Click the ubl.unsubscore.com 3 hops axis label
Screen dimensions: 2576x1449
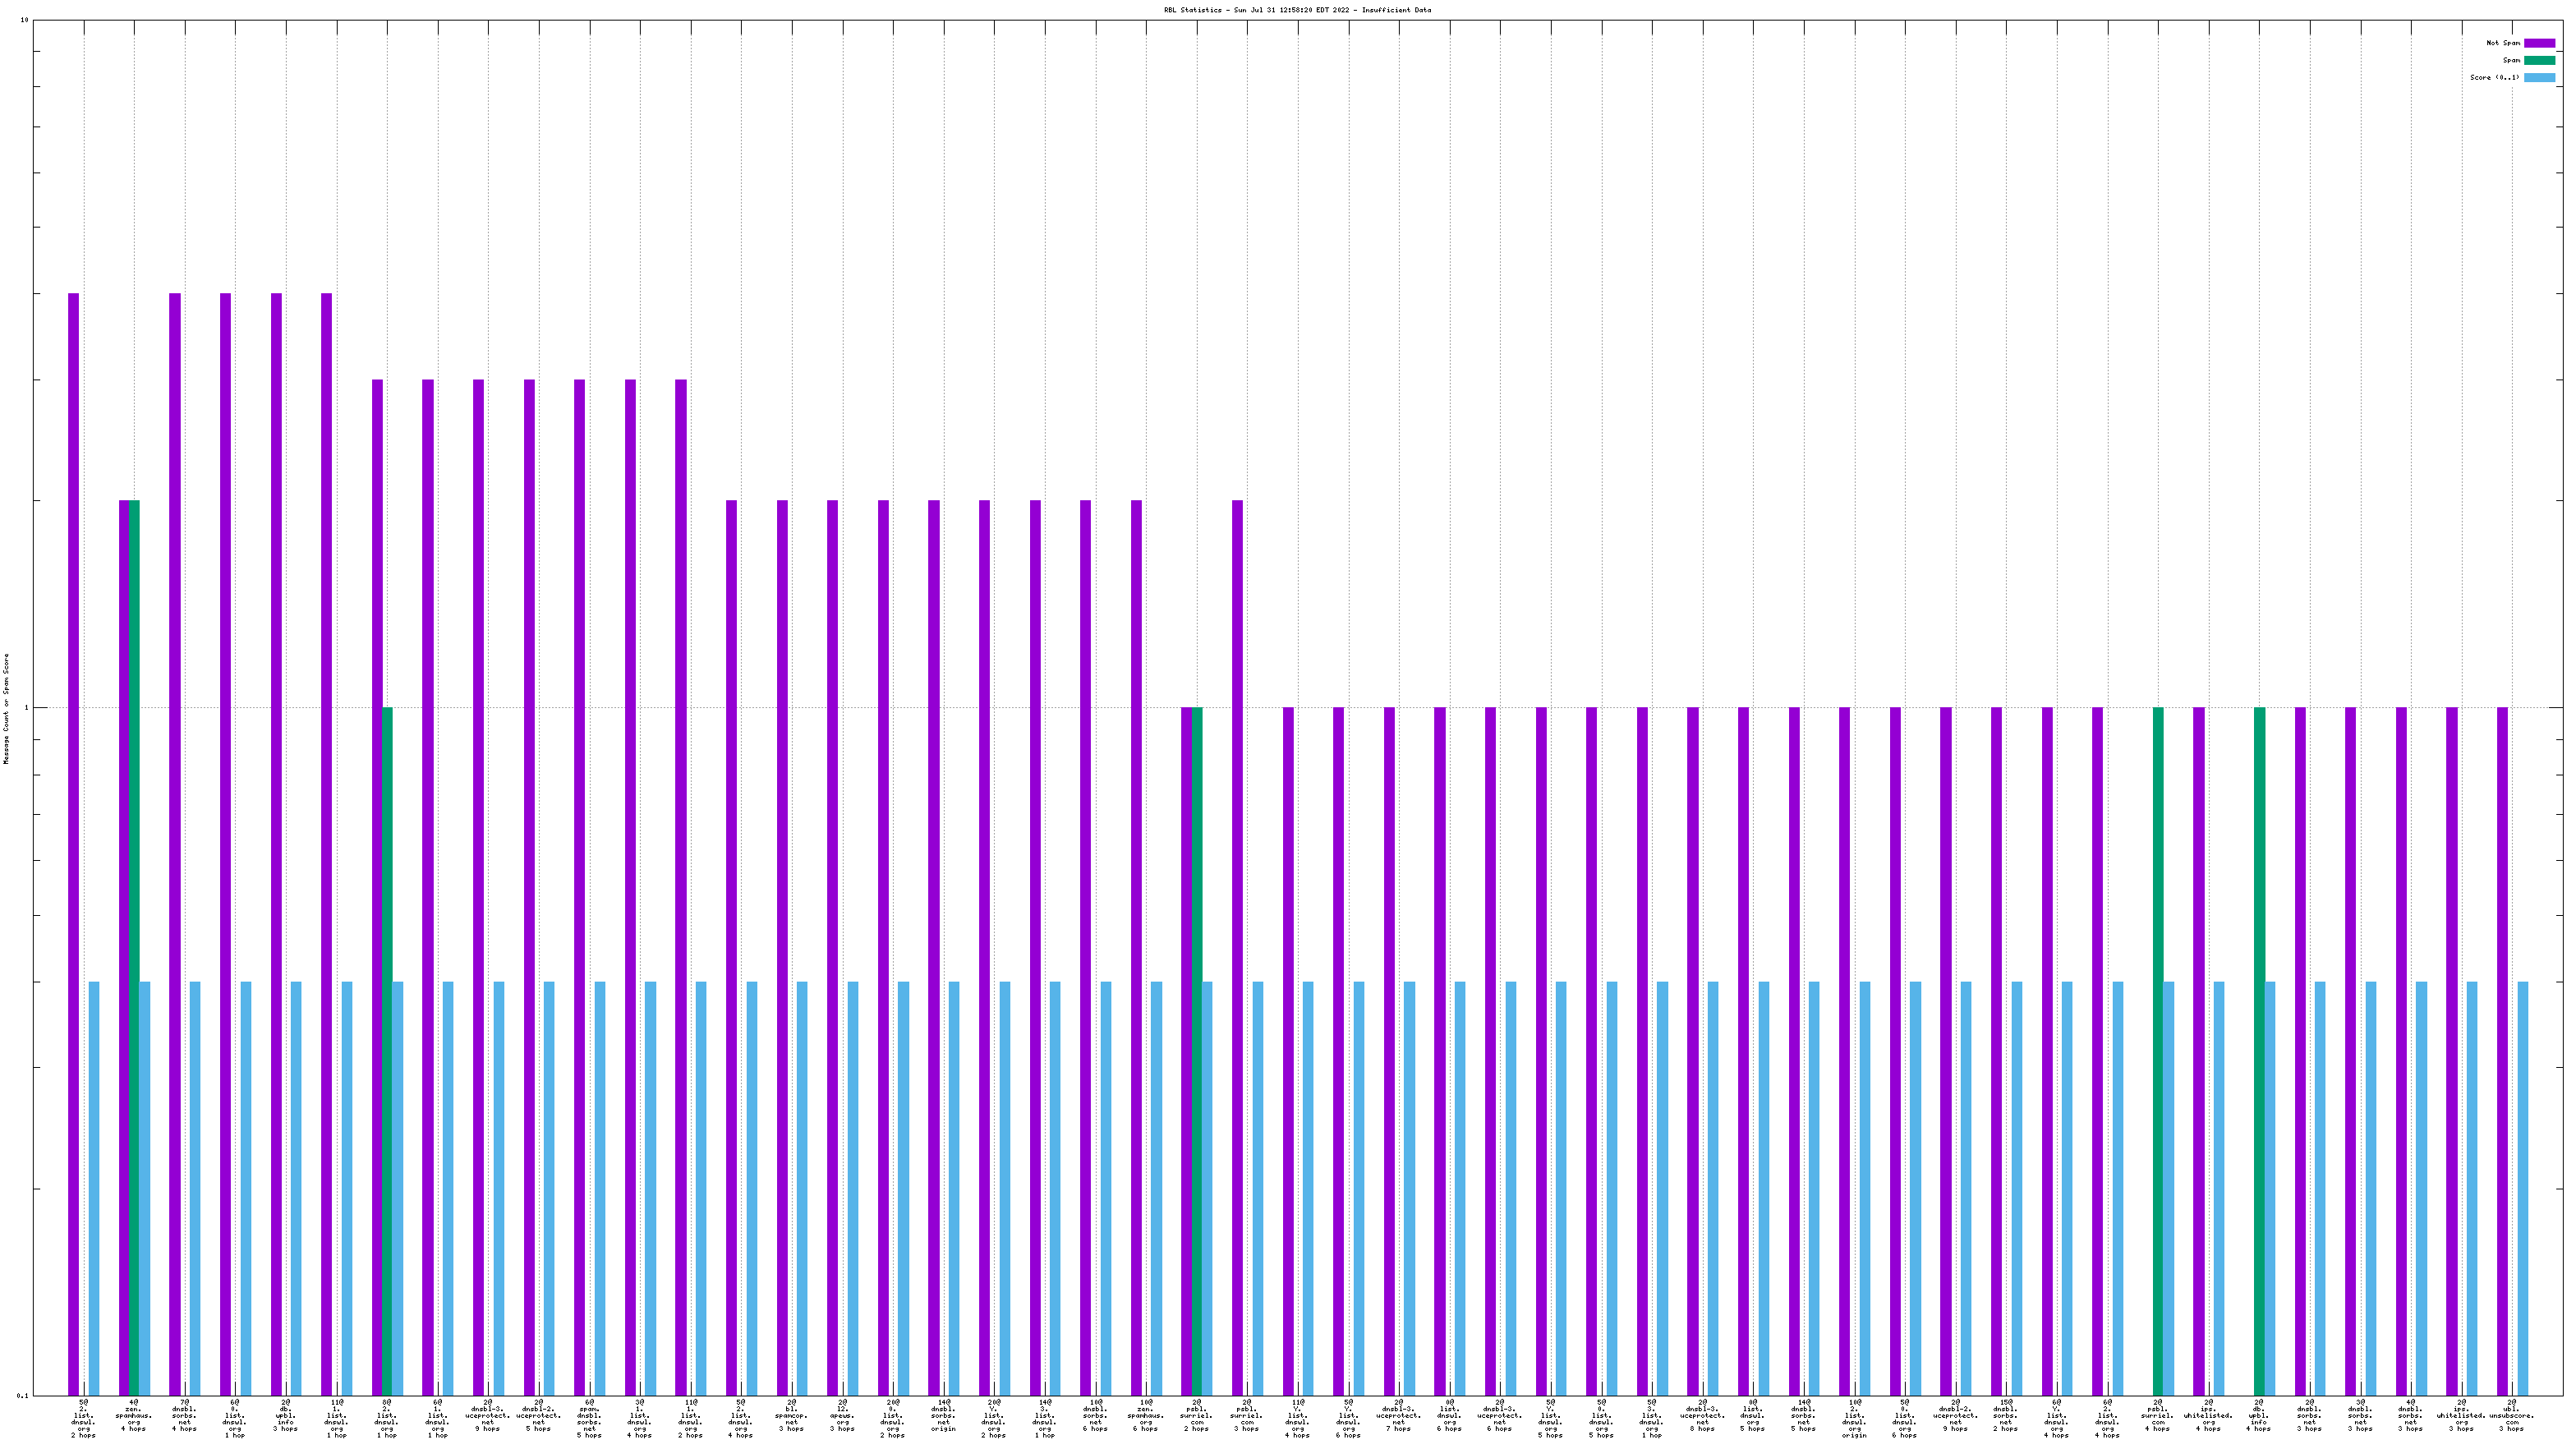(2511, 1415)
